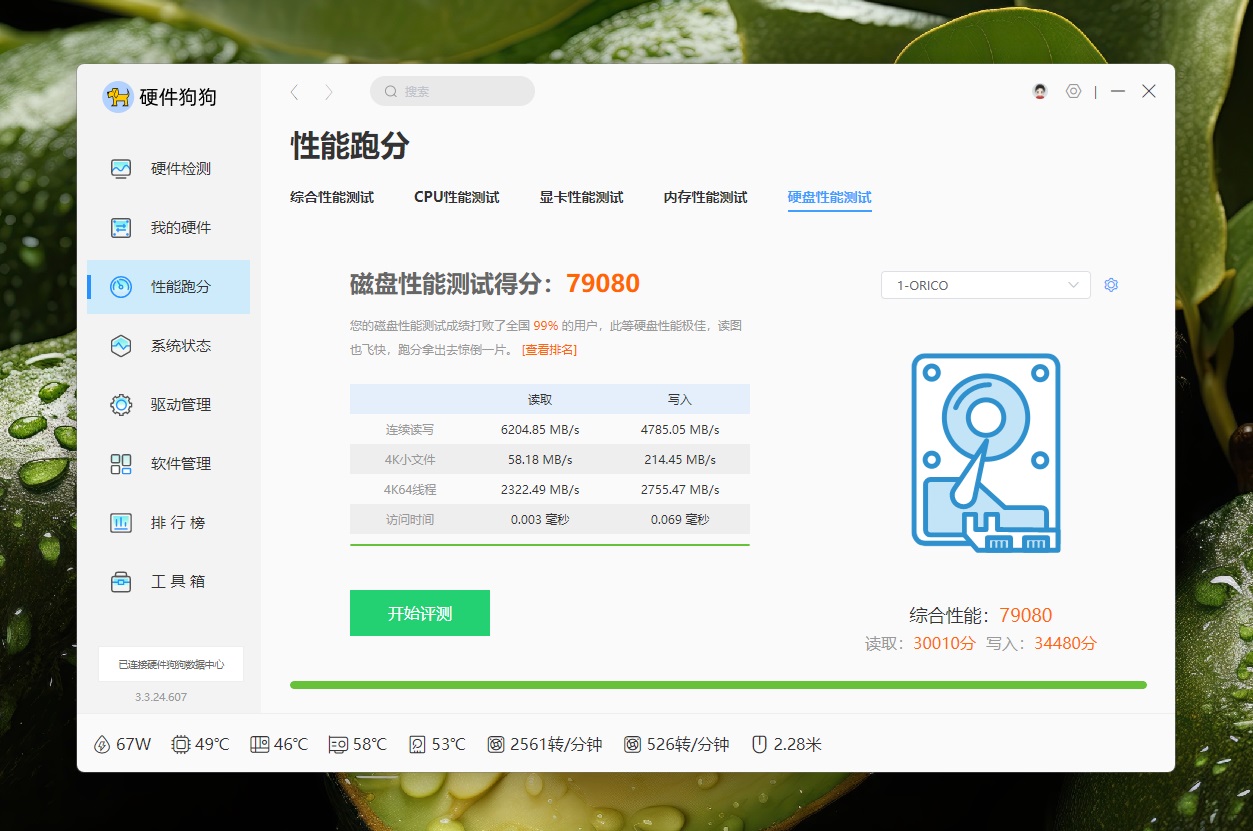
Task: Click the user avatar icon
Action: 1040,91
